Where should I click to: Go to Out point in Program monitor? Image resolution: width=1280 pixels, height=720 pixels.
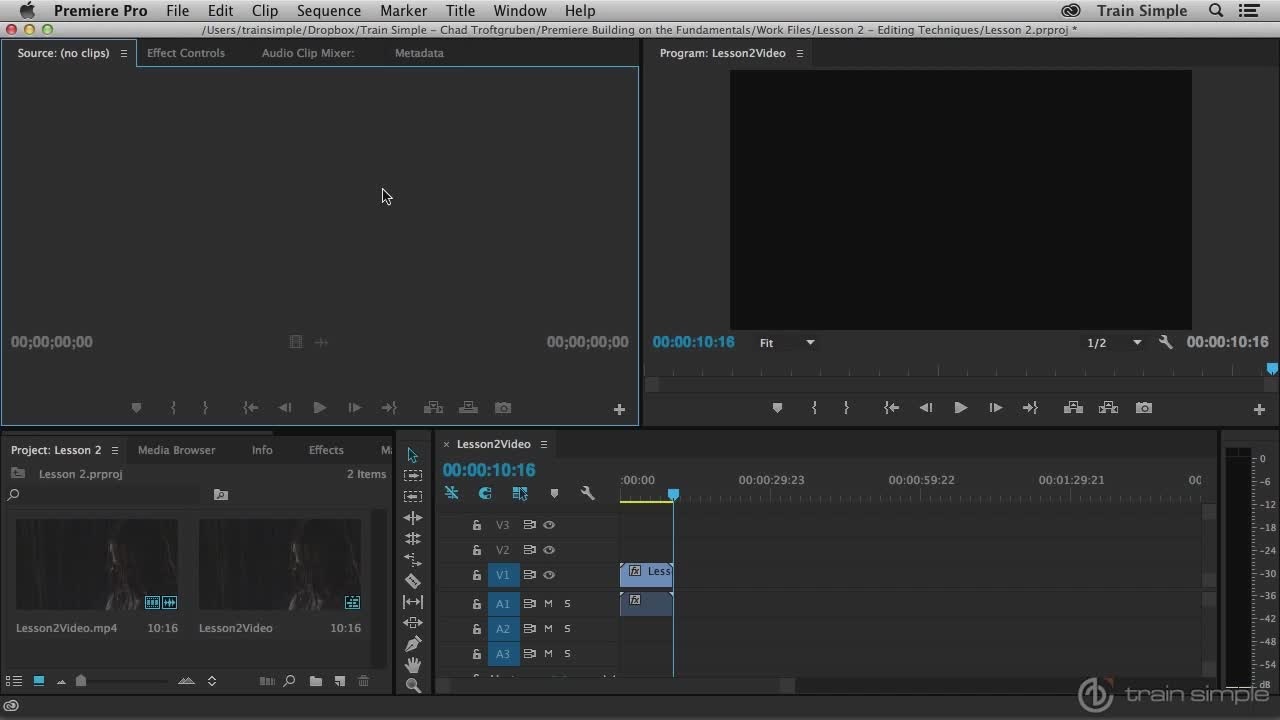[x=1030, y=408]
